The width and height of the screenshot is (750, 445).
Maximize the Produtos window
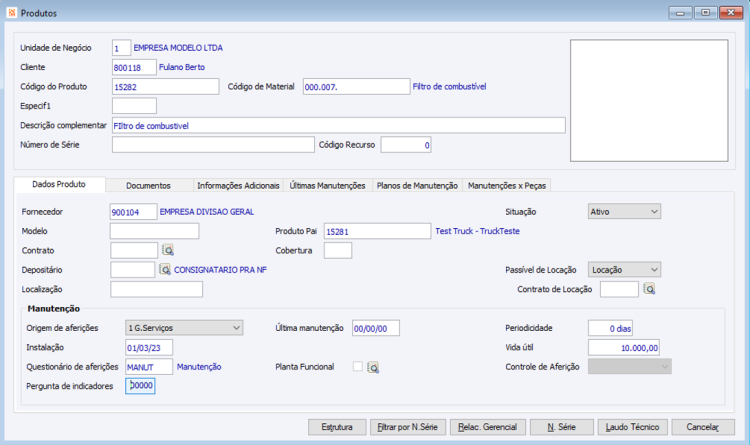tap(706, 13)
